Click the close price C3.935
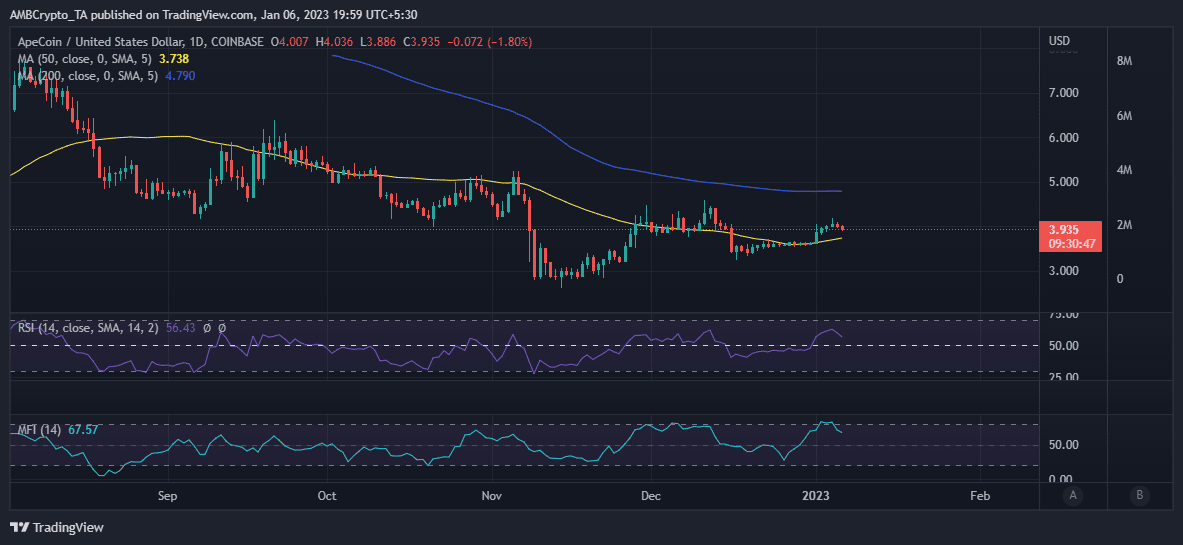This screenshot has height=545, width=1183. pos(424,42)
